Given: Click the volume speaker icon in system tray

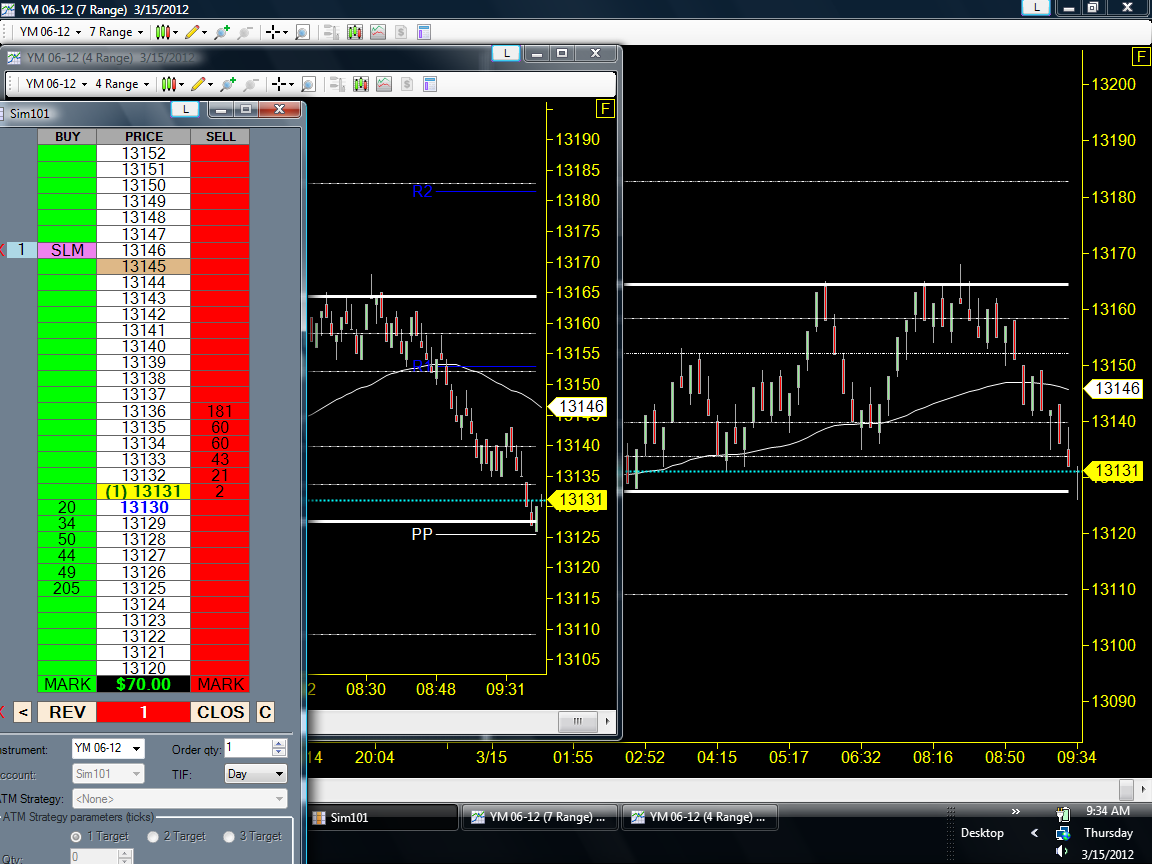Looking at the screenshot, I should 1062,852.
